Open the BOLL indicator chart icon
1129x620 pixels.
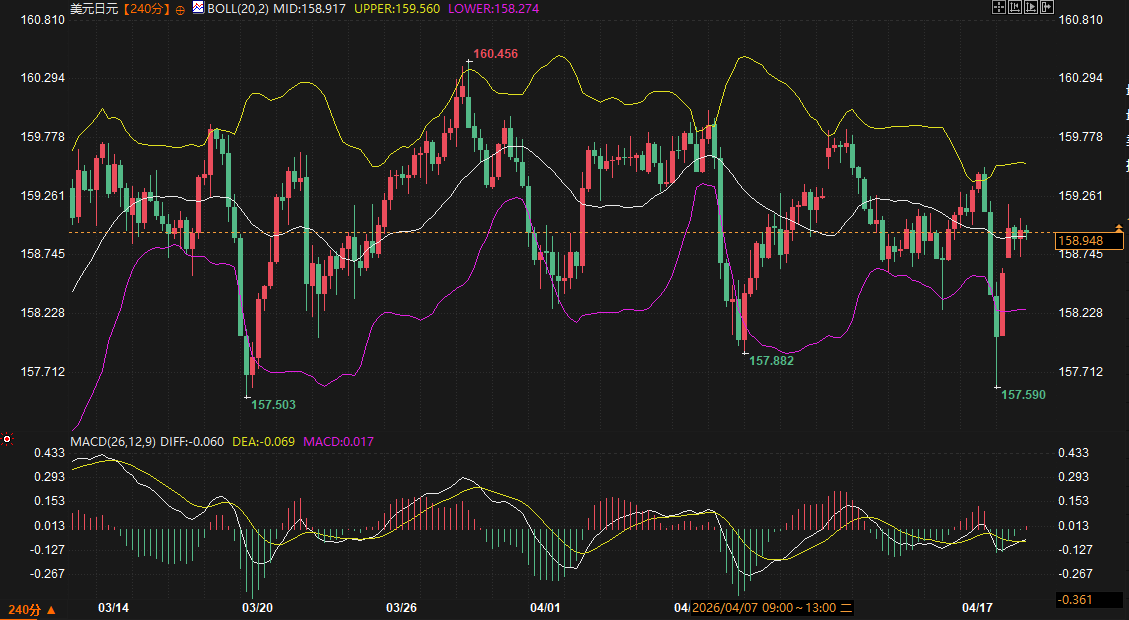click(198, 7)
